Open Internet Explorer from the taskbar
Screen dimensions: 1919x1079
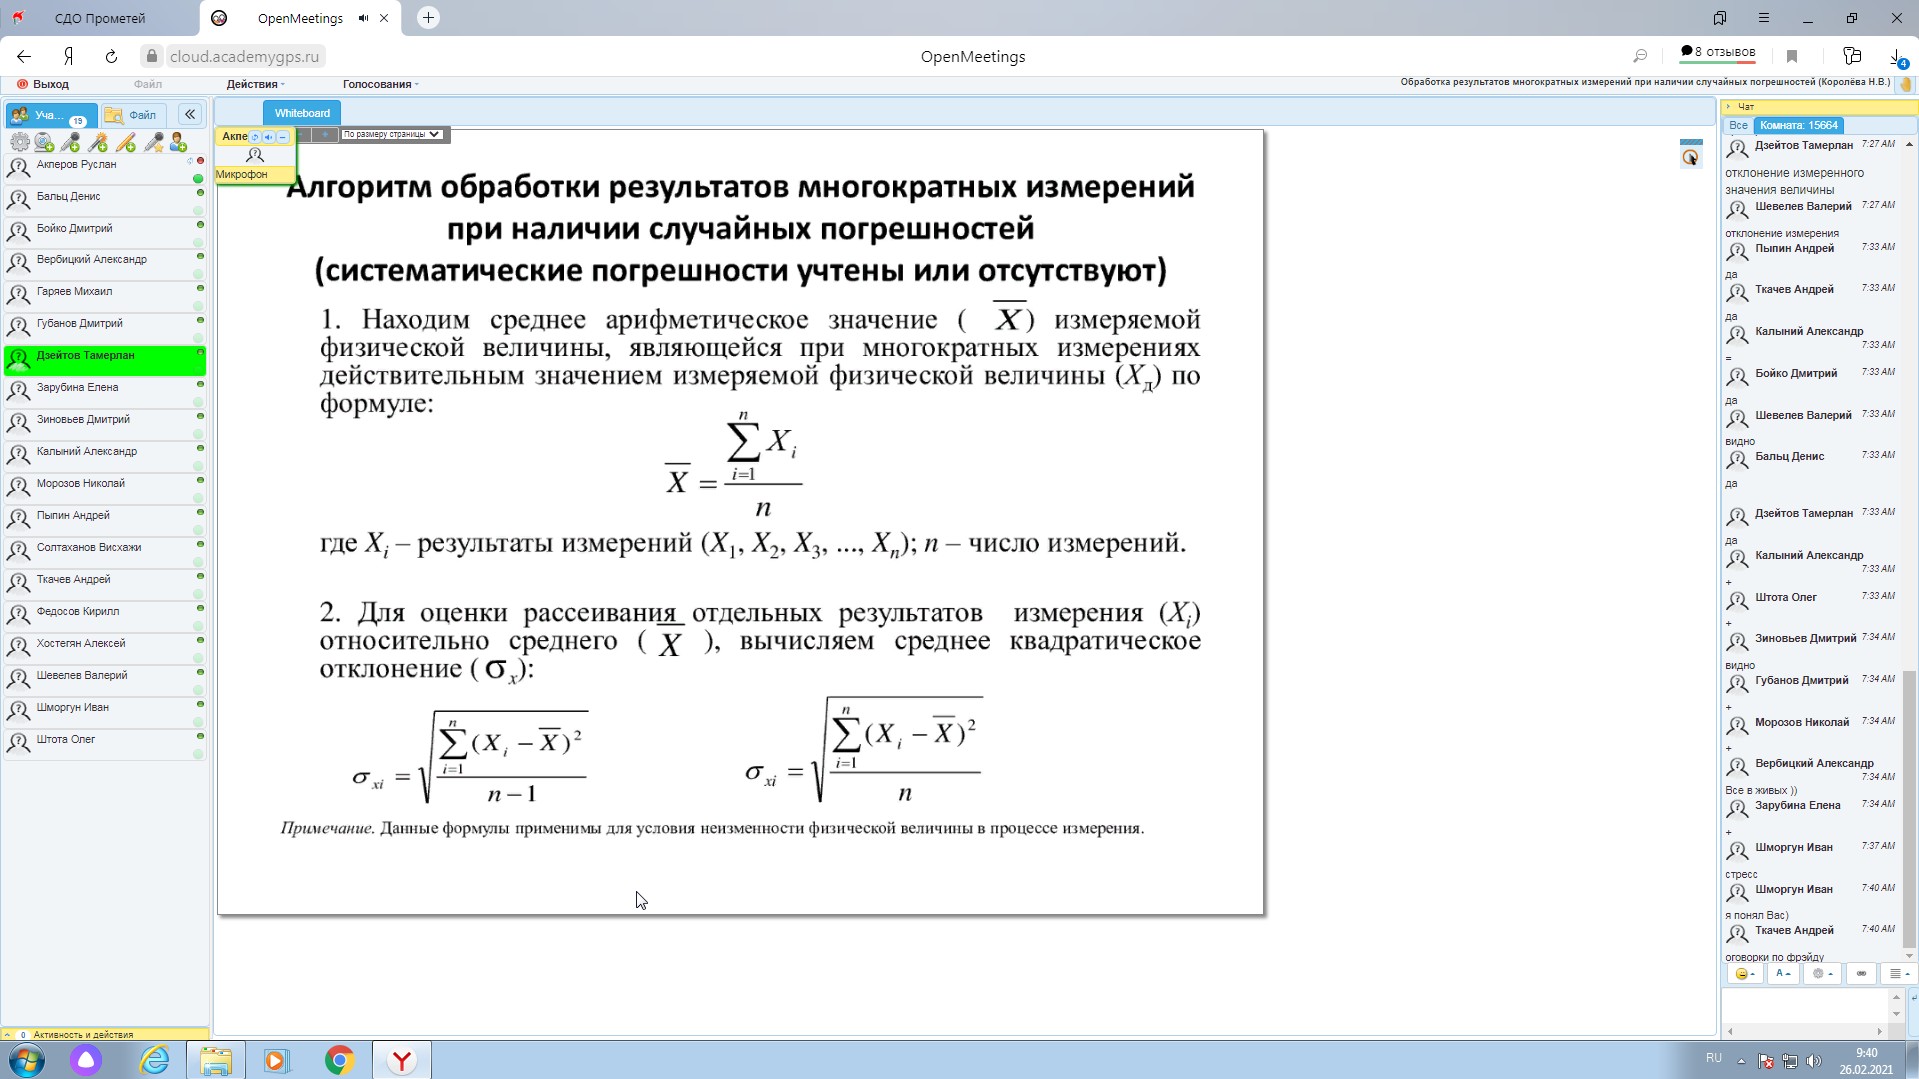155,1060
